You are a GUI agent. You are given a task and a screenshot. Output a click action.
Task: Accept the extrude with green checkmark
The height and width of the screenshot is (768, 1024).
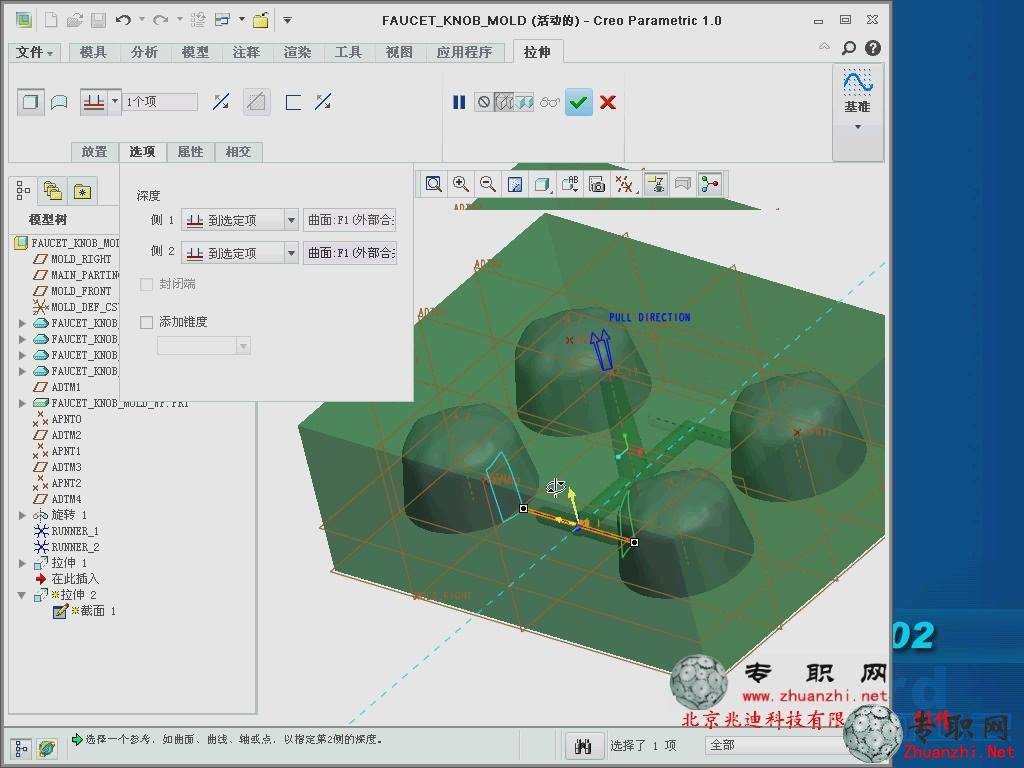579,102
